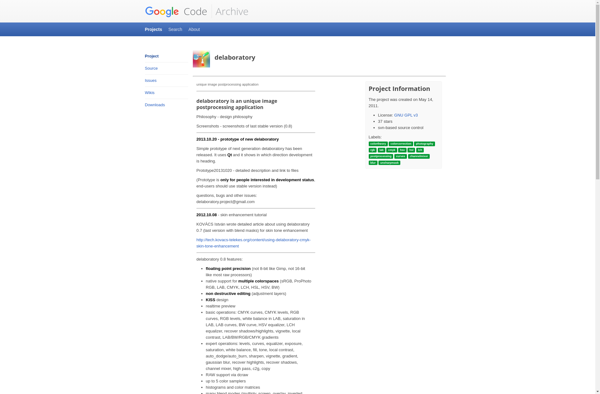
Task: Click the 'realtime preview' bullet
Action: (x=220, y=306)
